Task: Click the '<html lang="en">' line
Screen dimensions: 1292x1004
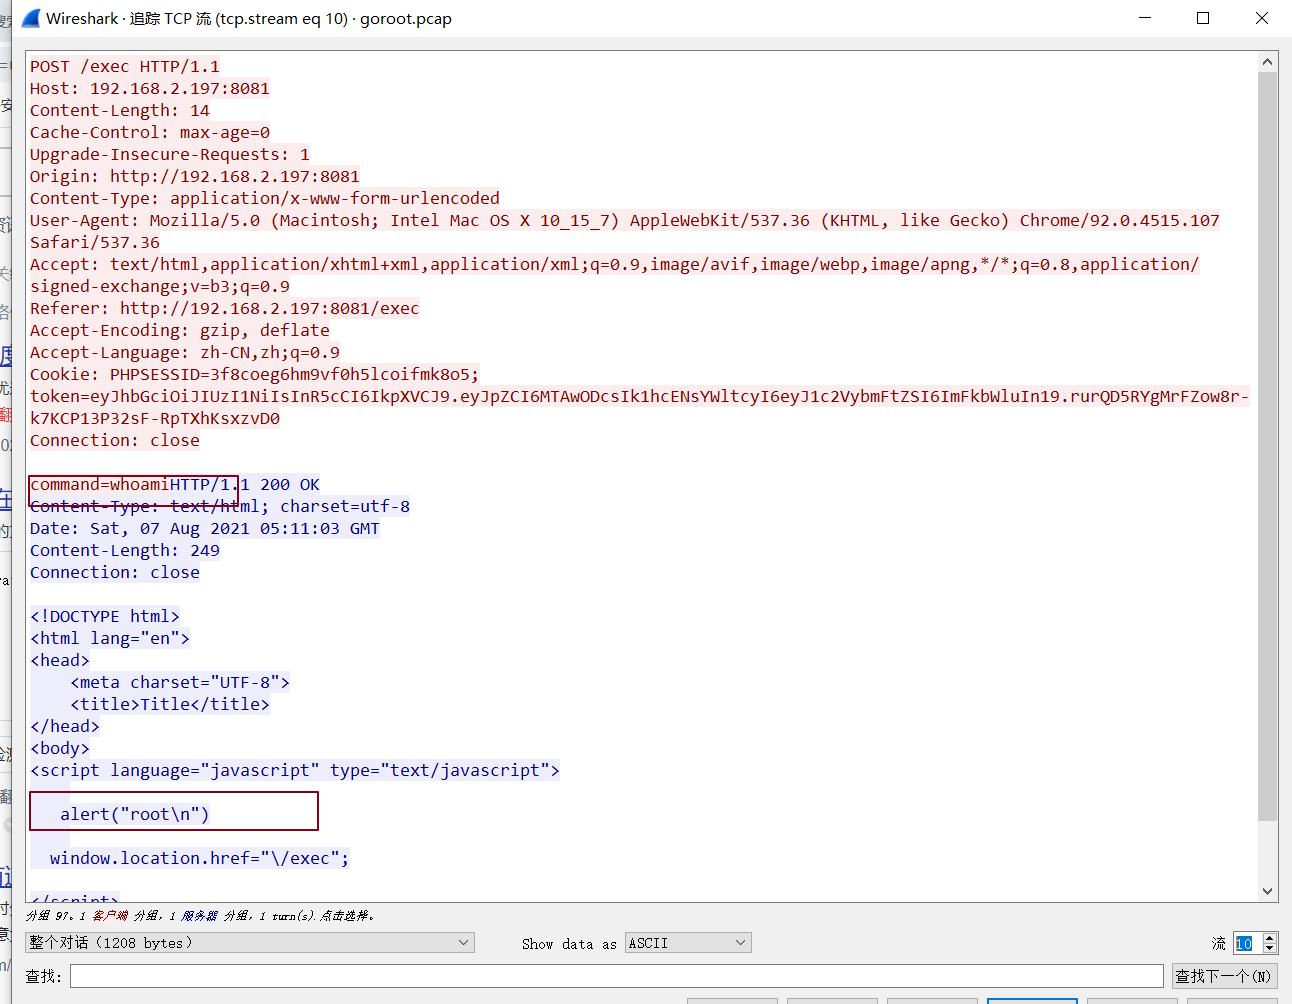Action: point(110,639)
